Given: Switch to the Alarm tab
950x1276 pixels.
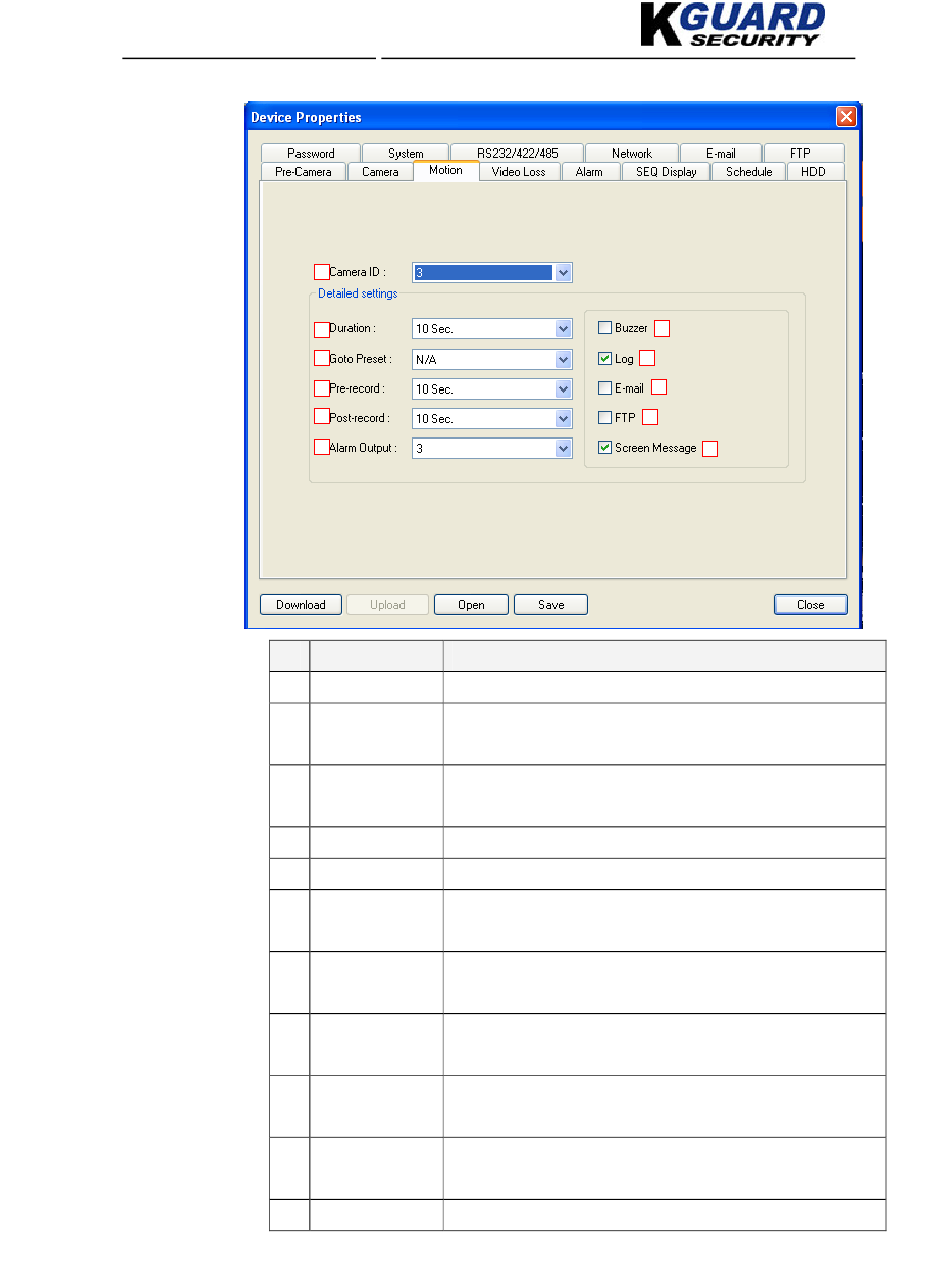Looking at the screenshot, I should [589, 171].
